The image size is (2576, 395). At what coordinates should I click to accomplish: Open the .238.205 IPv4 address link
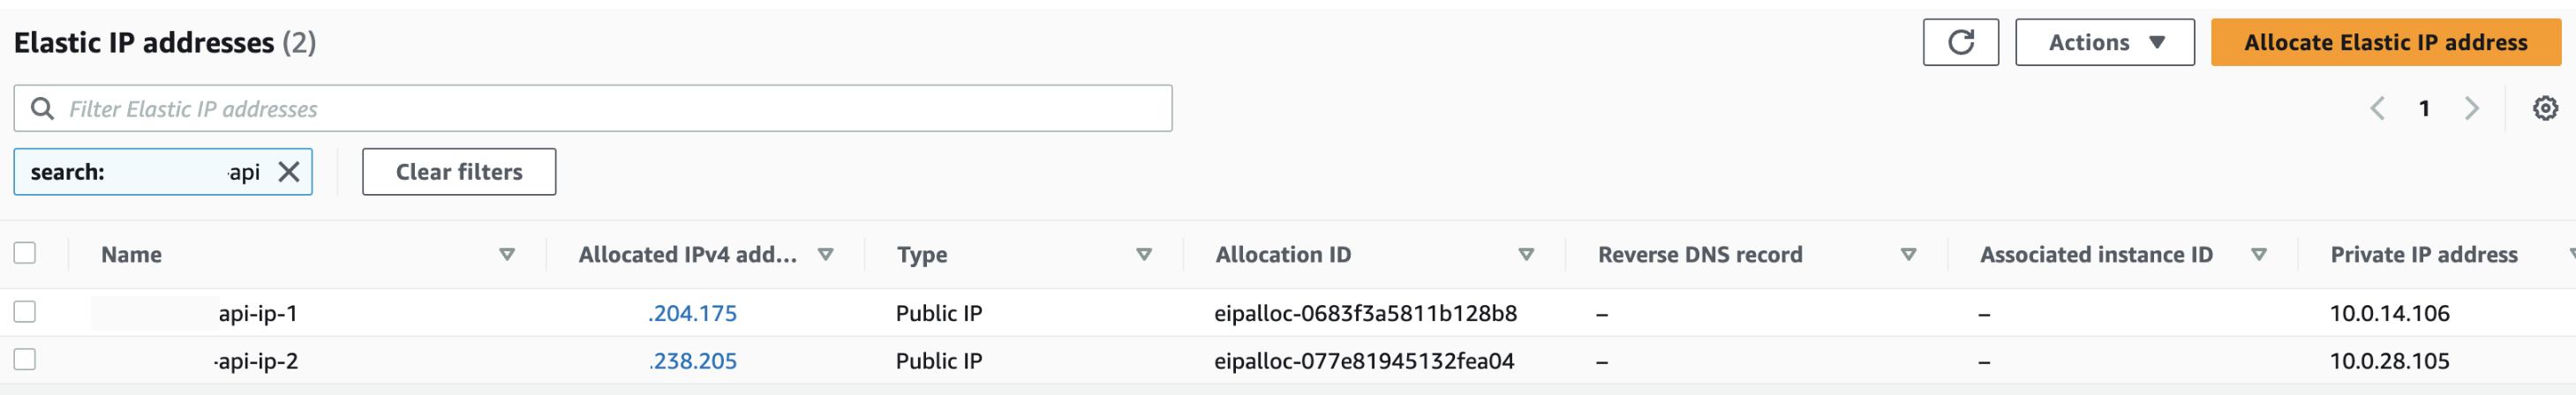pos(692,361)
